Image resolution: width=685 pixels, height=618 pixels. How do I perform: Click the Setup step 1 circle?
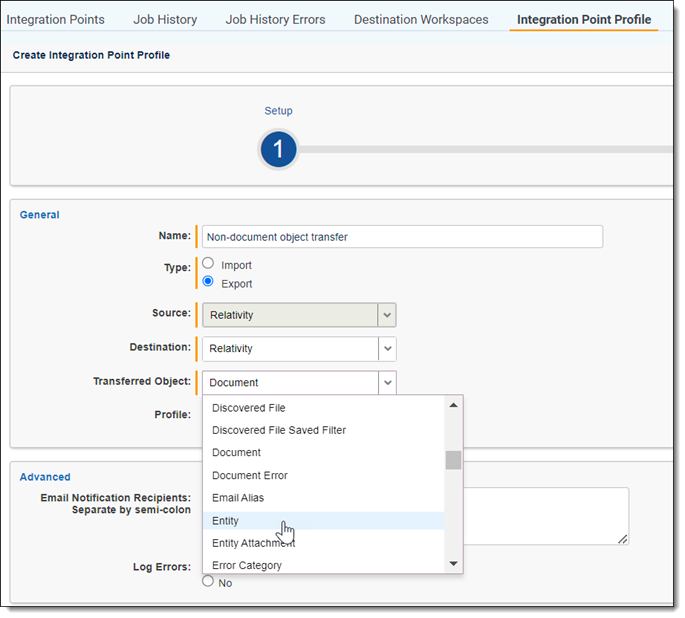click(278, 150)
